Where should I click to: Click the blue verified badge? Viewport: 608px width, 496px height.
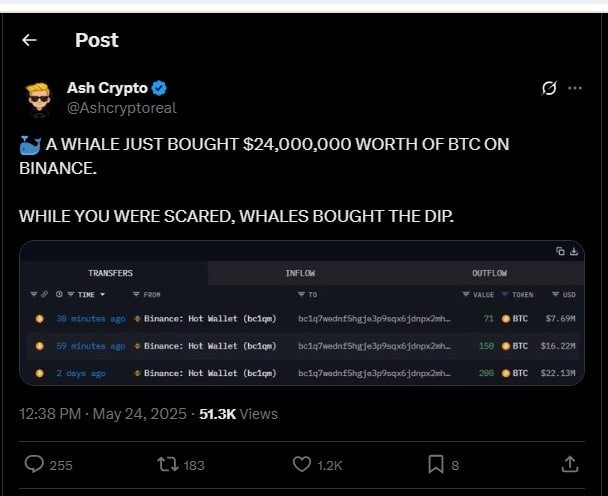[158, 88]
